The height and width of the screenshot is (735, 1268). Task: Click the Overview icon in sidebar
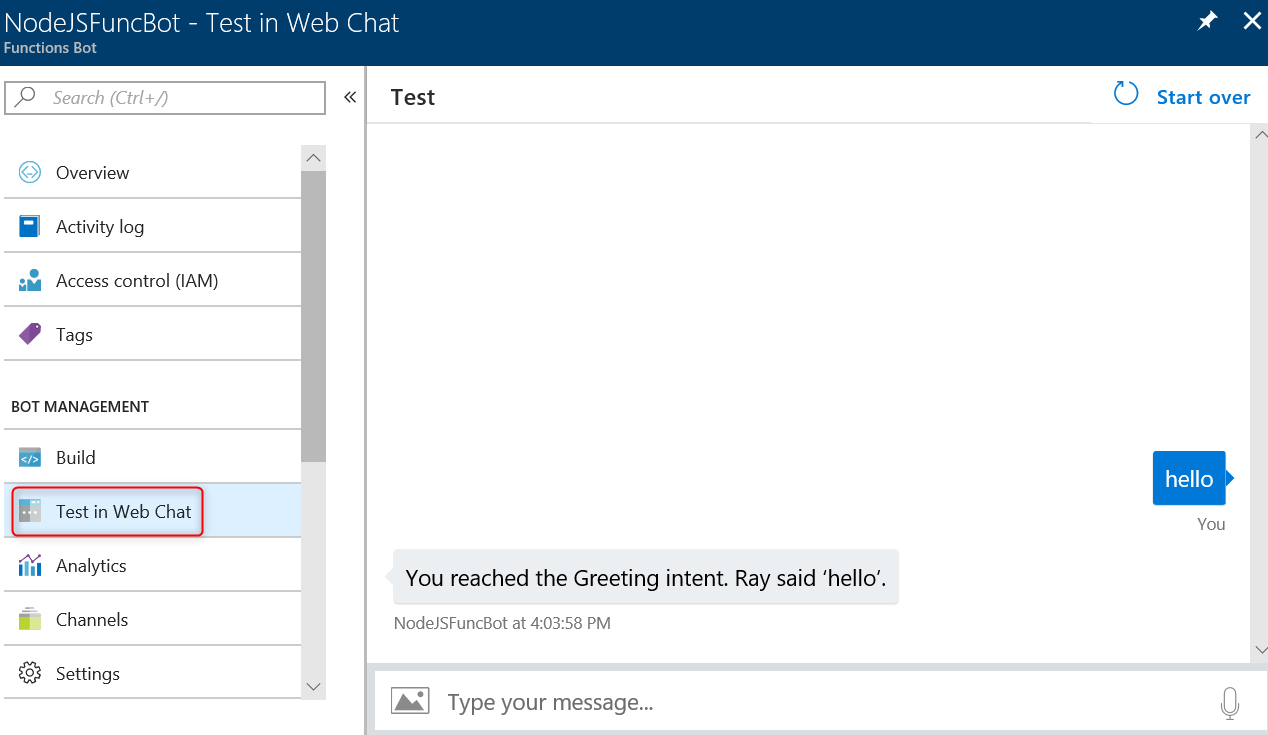click(30, 172)
